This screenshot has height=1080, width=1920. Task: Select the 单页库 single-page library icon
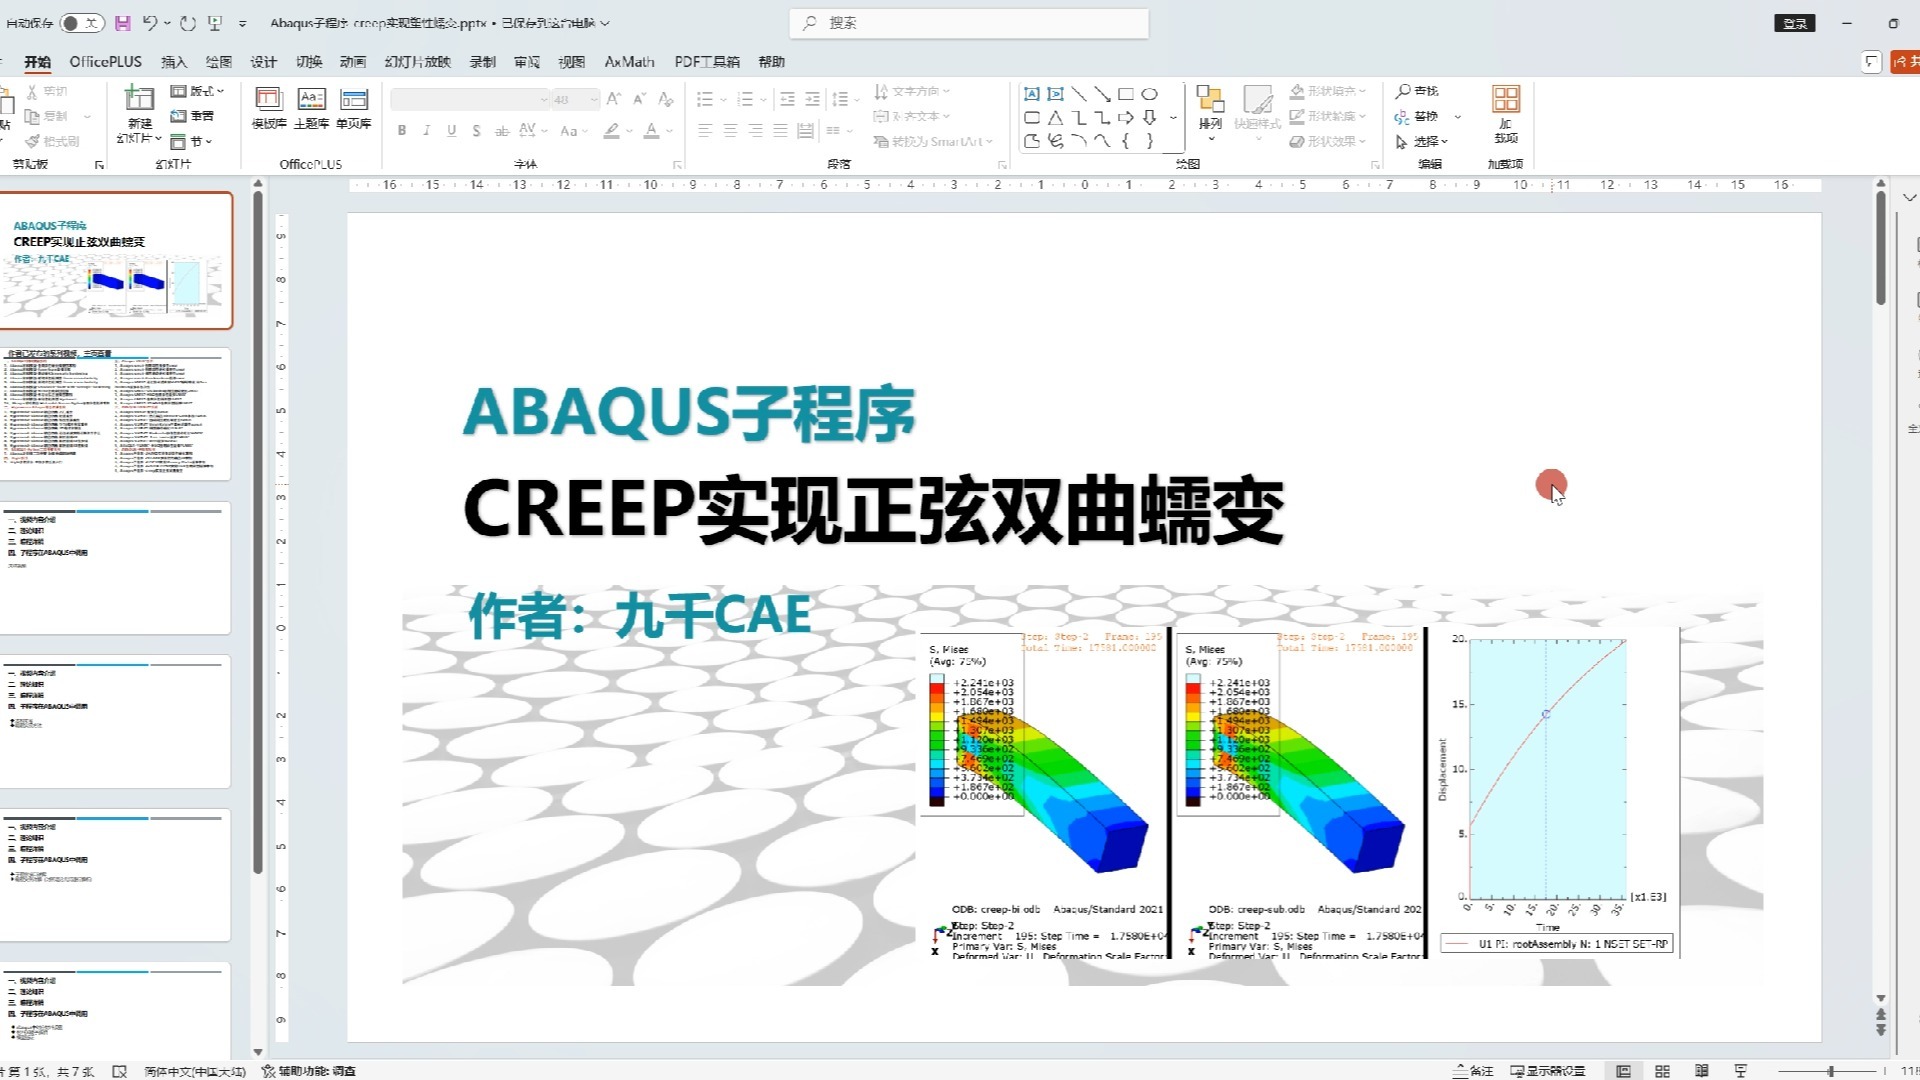point(353,107)
